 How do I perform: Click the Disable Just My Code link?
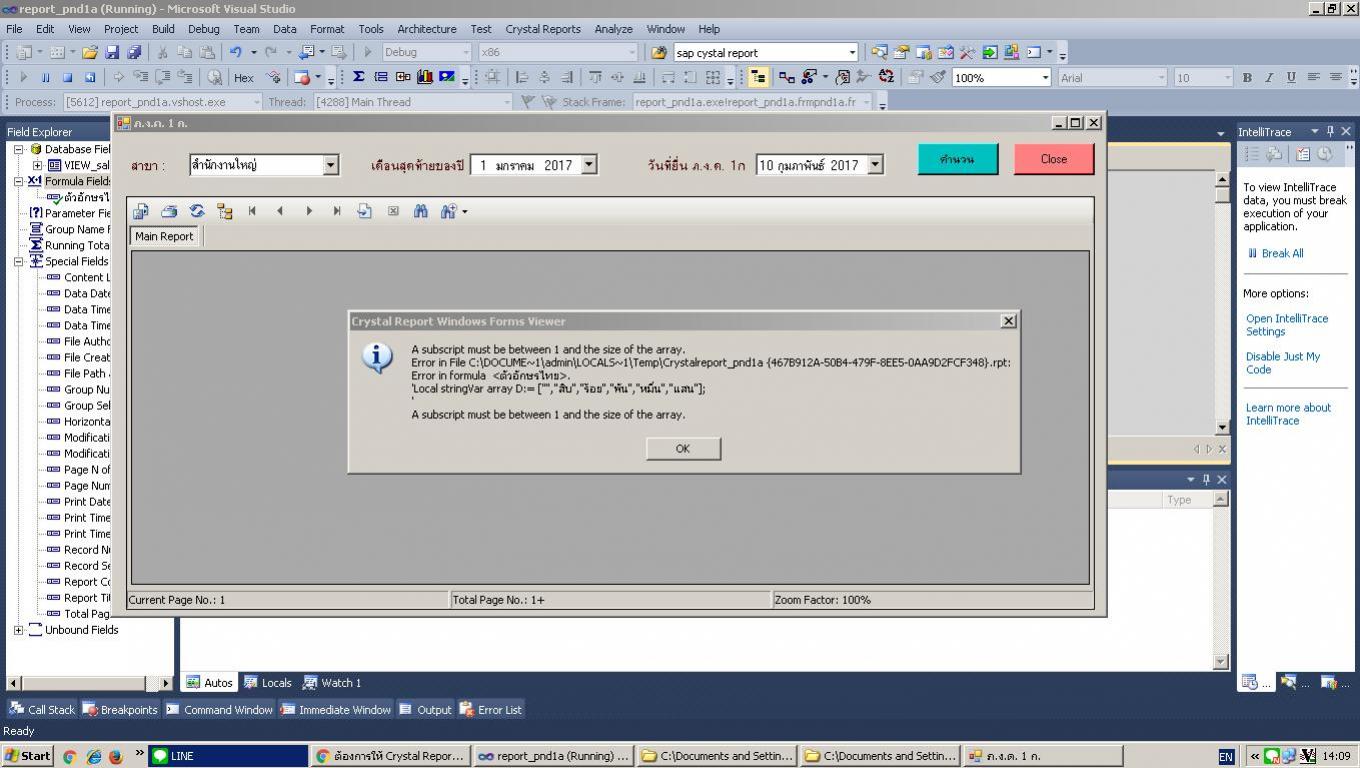pos(1283,363)
